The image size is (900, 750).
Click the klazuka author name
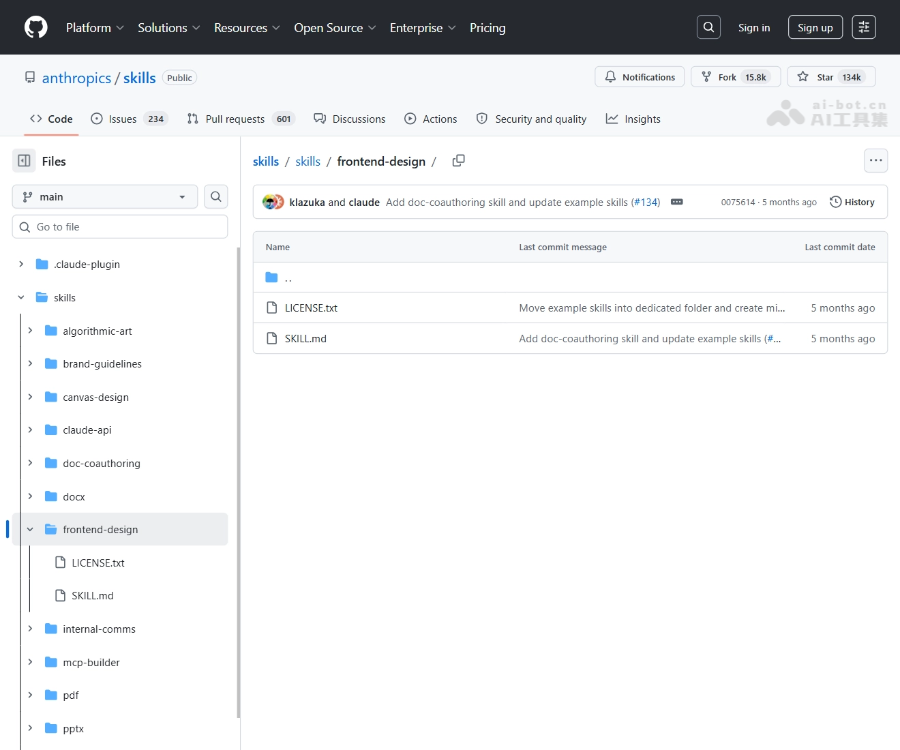point(307,202)
